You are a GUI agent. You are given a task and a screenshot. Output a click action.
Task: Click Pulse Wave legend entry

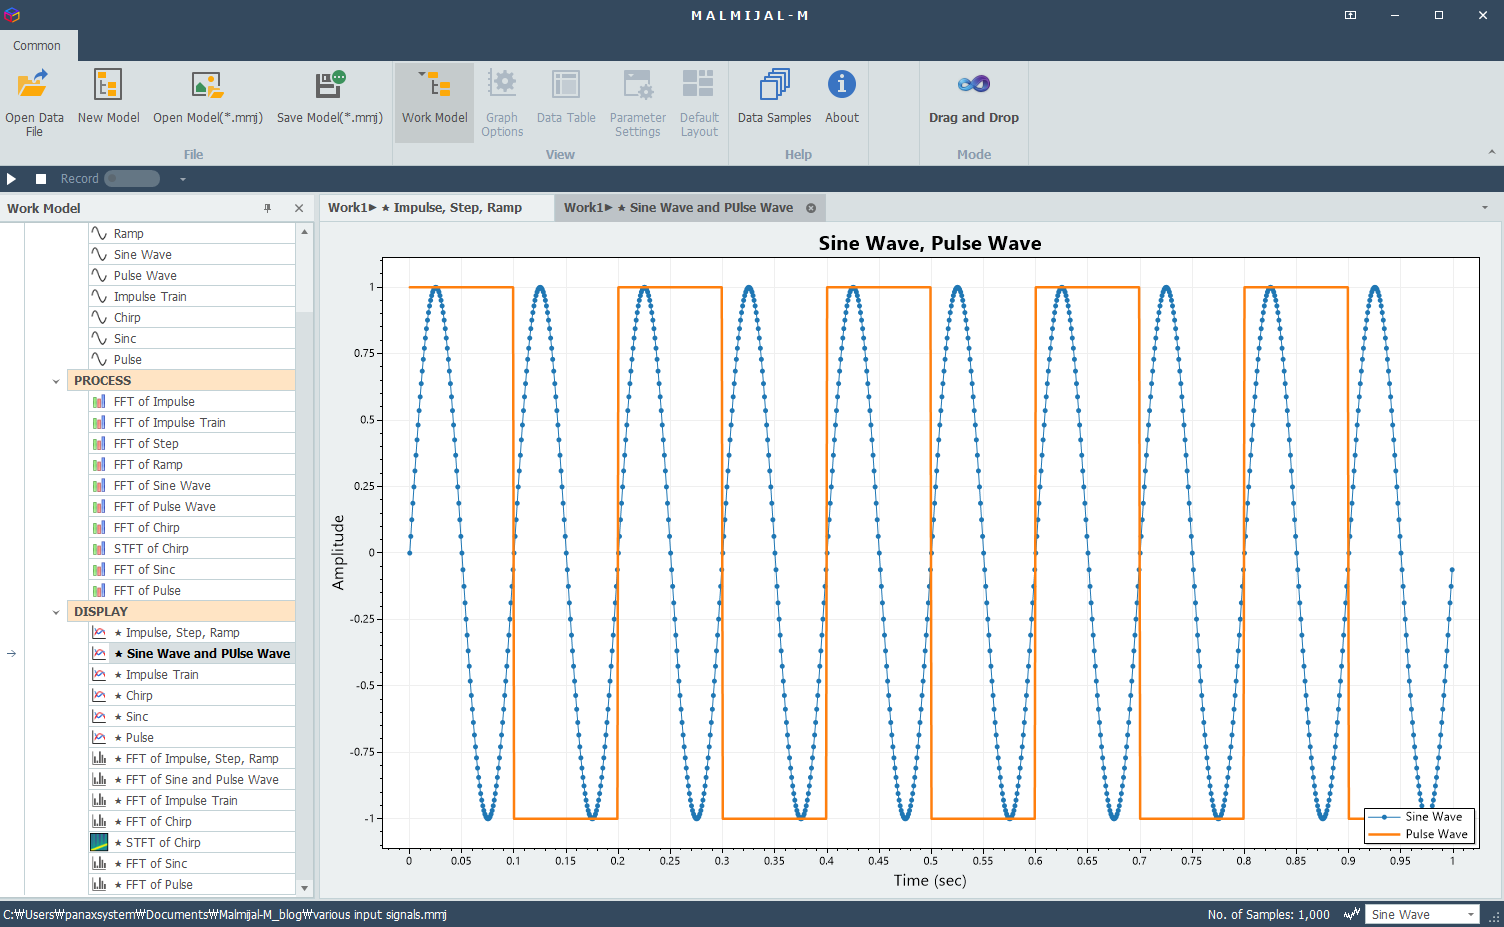1418,834
